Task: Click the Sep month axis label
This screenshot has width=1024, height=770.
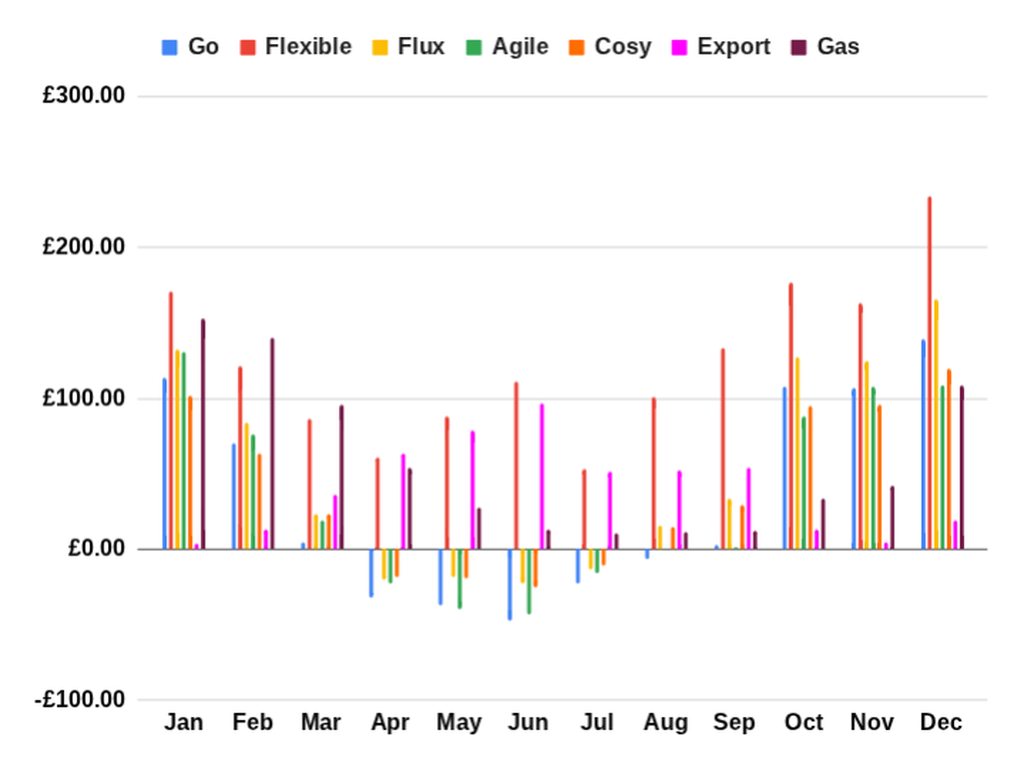Action: coord(735,723)
